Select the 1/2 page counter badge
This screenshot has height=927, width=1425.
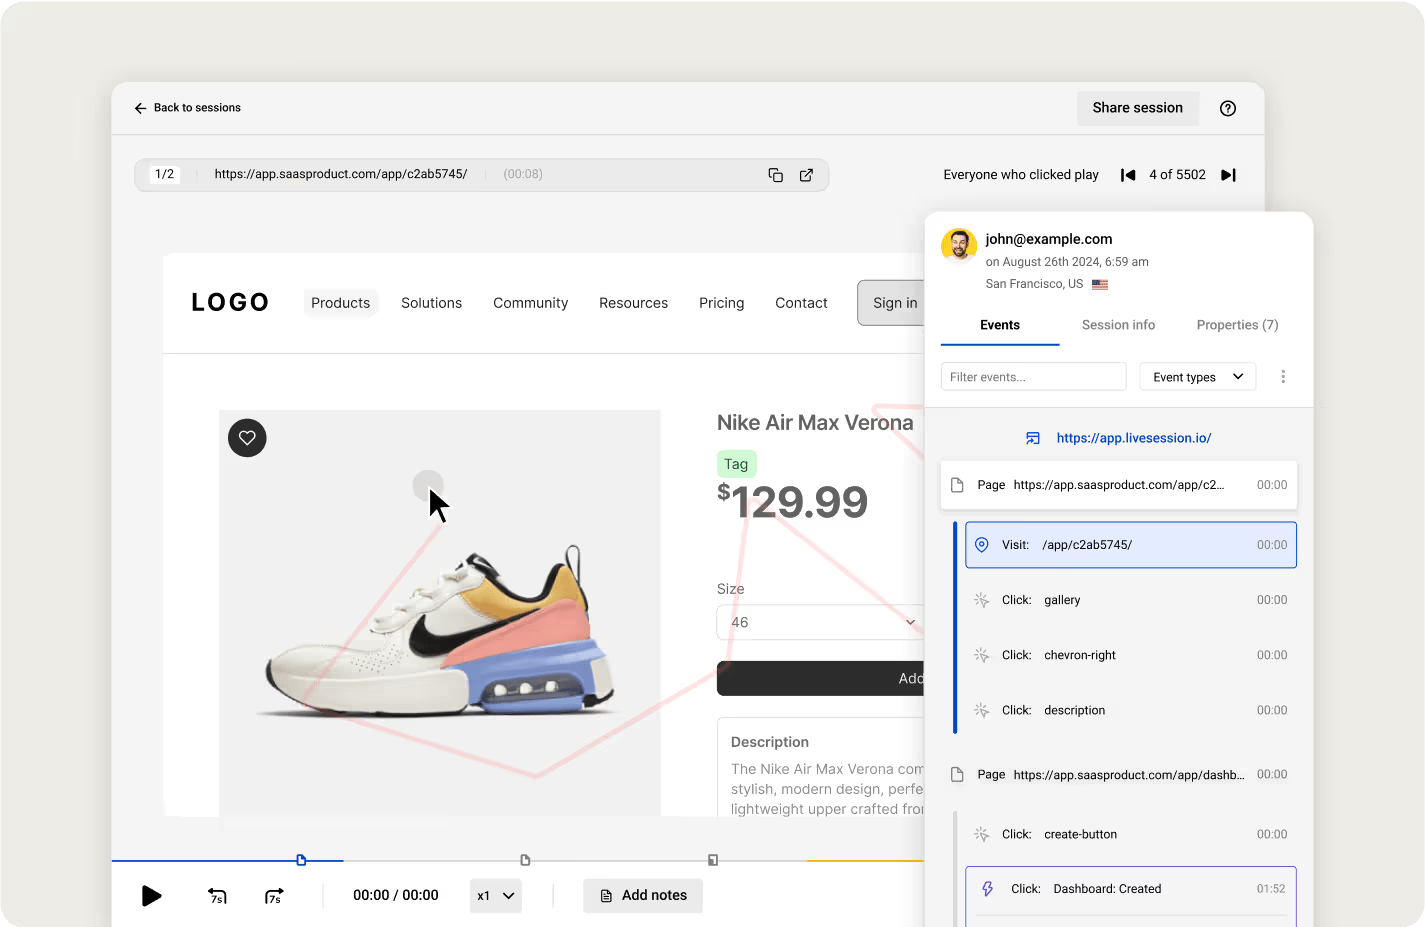tap(165, 174)
